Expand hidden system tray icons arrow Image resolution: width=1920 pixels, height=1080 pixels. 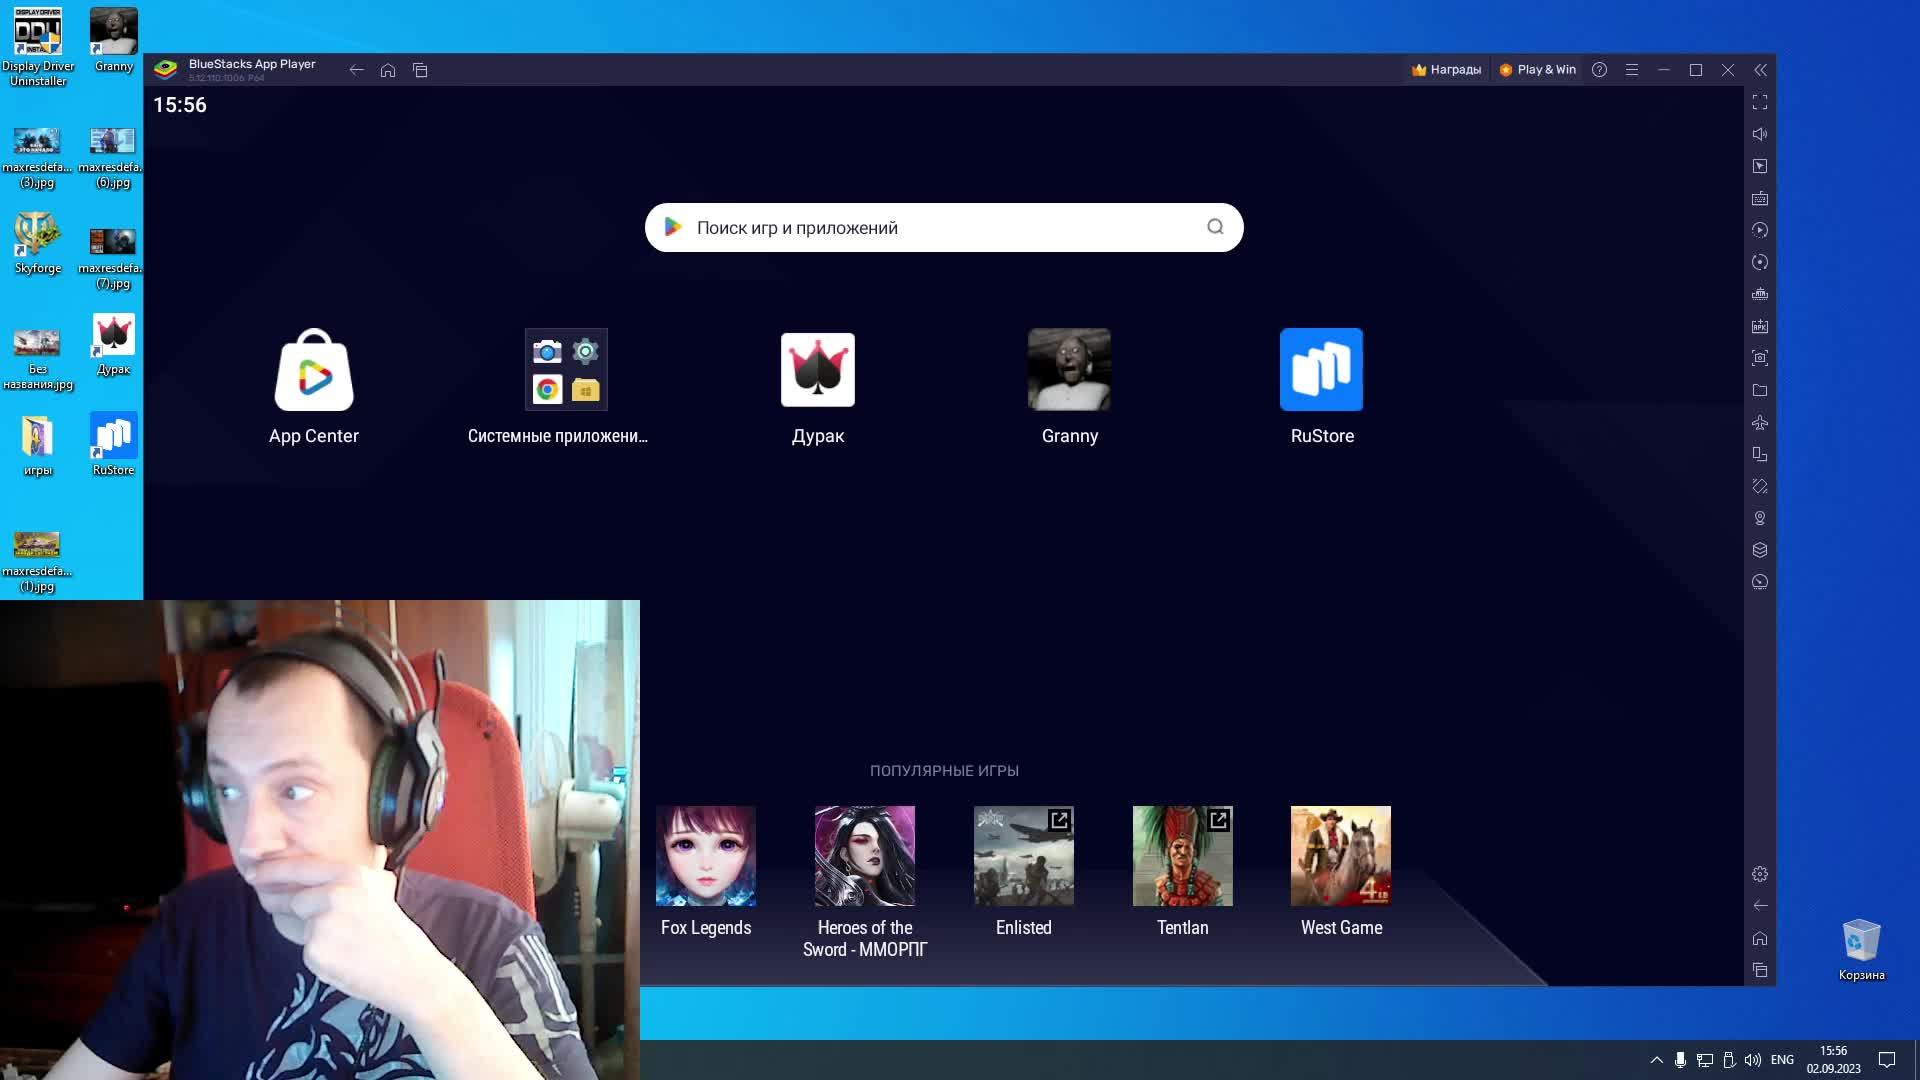pos(1656,1060)
